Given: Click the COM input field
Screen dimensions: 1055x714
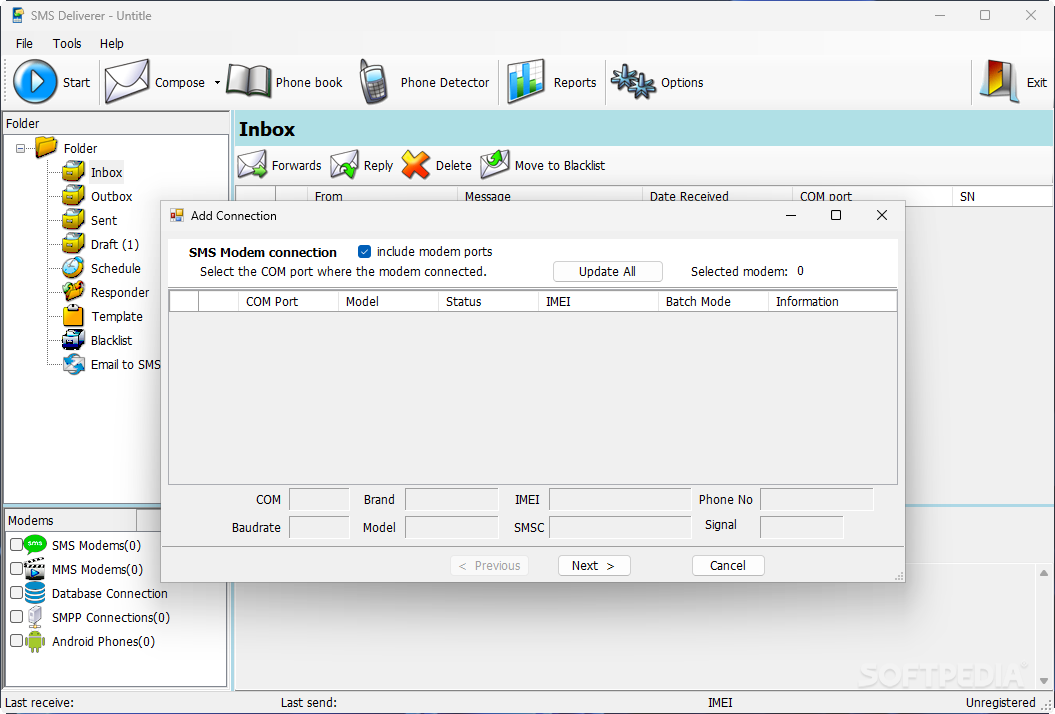Looking at the screenshot, I should (319, 499).
